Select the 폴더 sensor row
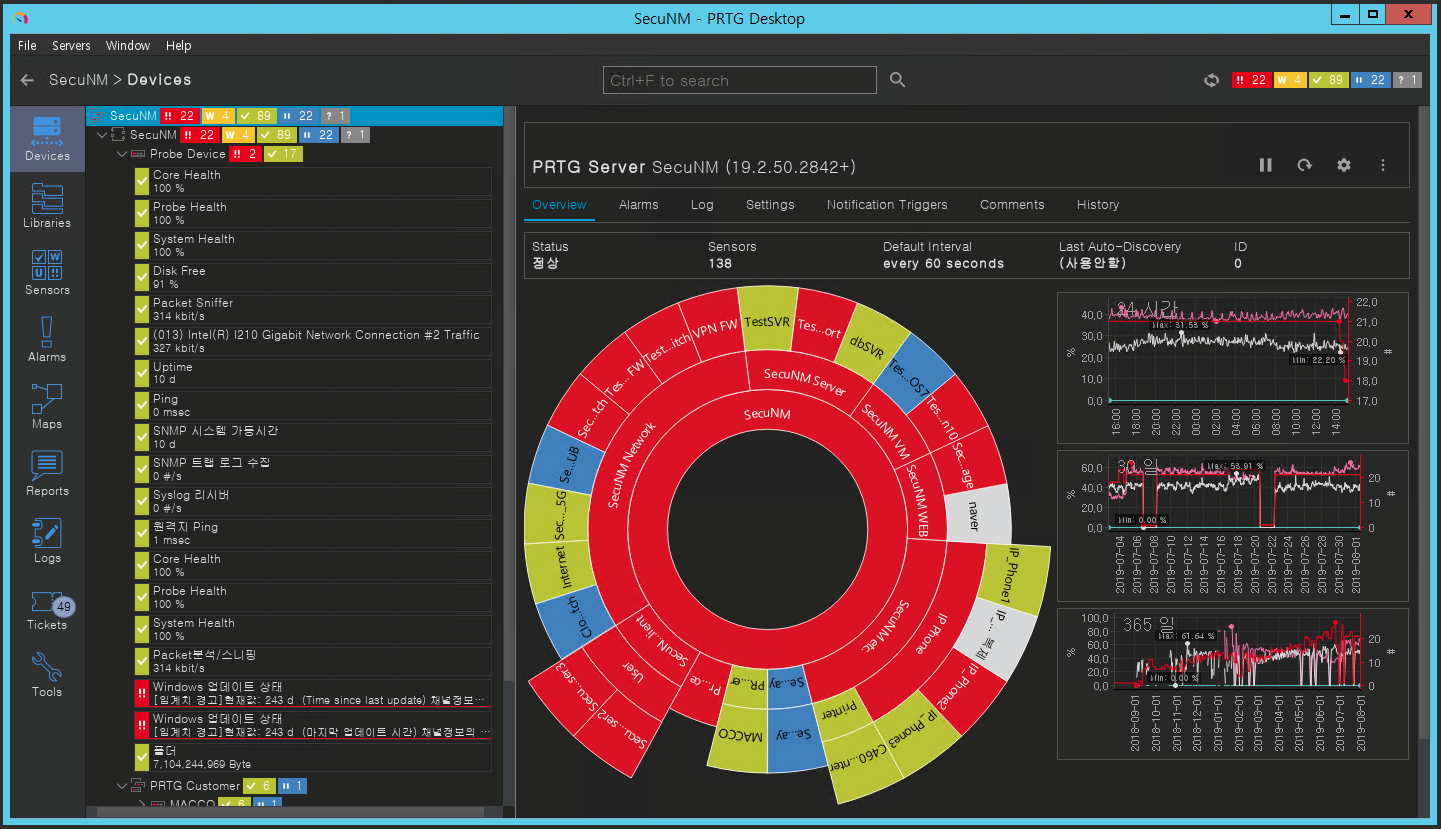1441x829 pixels. coord(312,757)
